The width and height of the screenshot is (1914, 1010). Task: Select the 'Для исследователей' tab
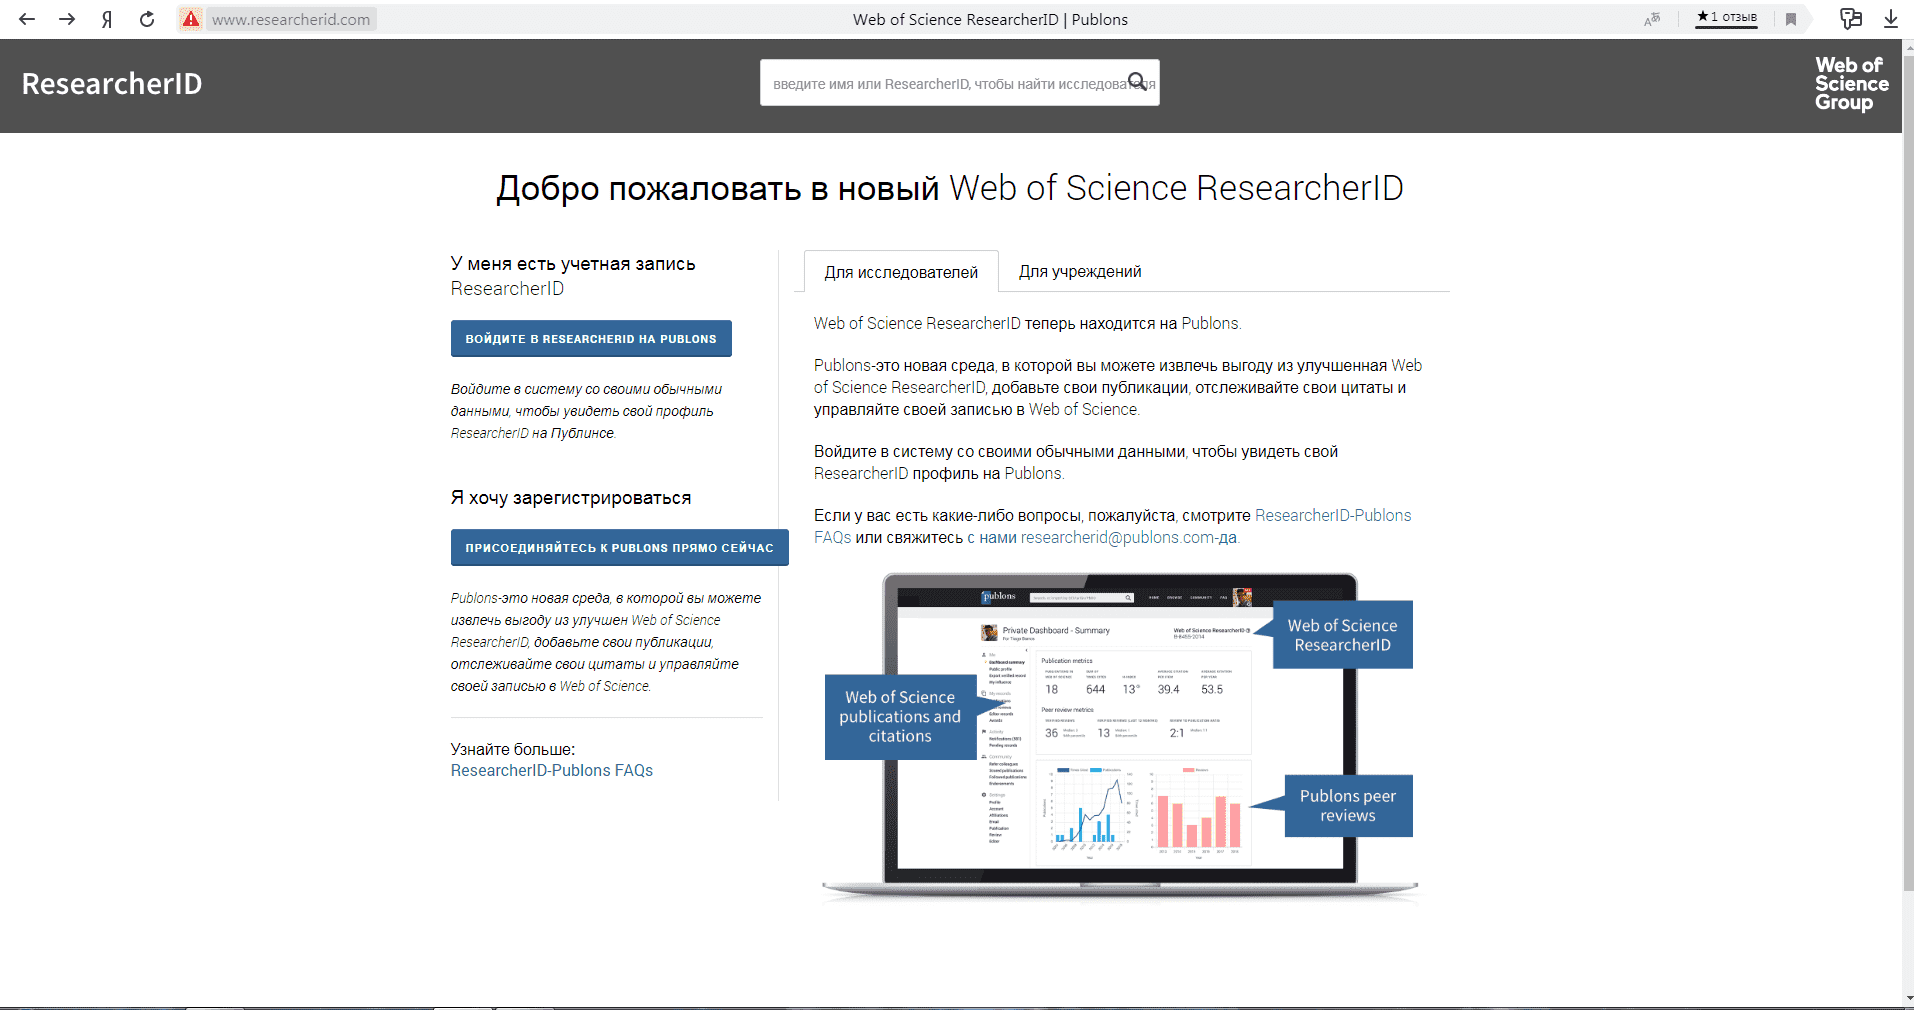point(899,271)
